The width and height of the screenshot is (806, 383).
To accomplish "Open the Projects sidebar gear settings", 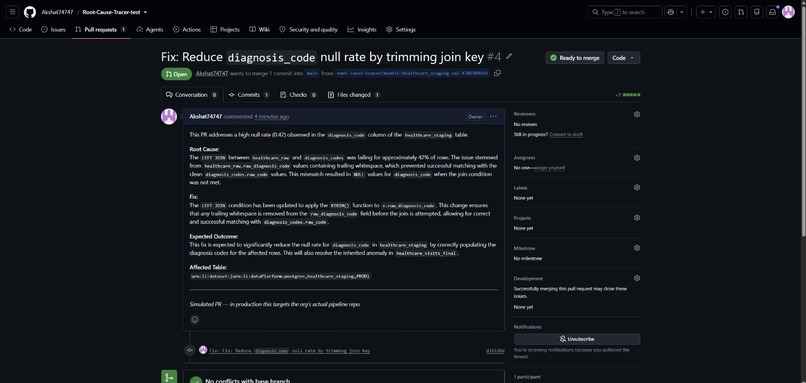I will click(x=637, y=218).
